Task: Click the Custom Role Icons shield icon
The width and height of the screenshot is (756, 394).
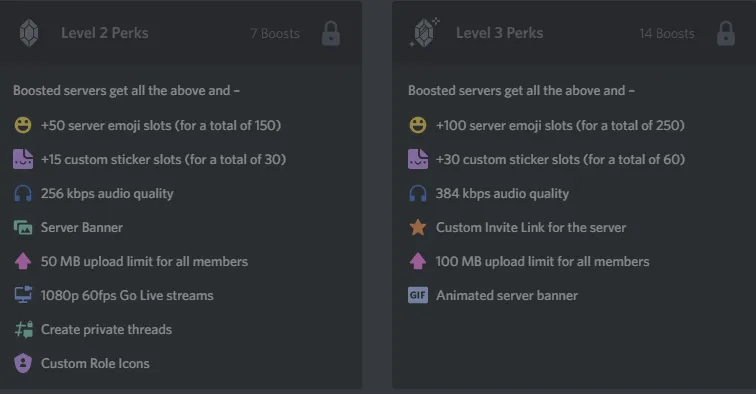Action: [23, 363]
